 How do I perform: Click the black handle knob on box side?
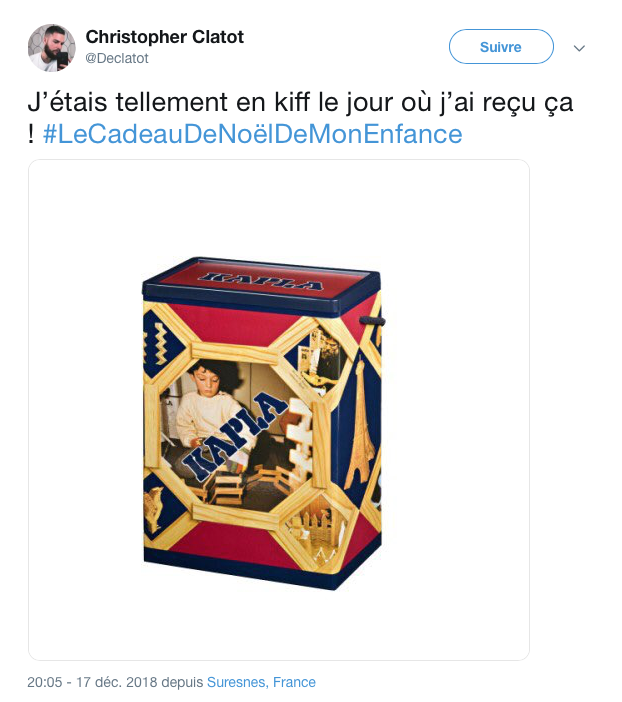tap(373, 321)
